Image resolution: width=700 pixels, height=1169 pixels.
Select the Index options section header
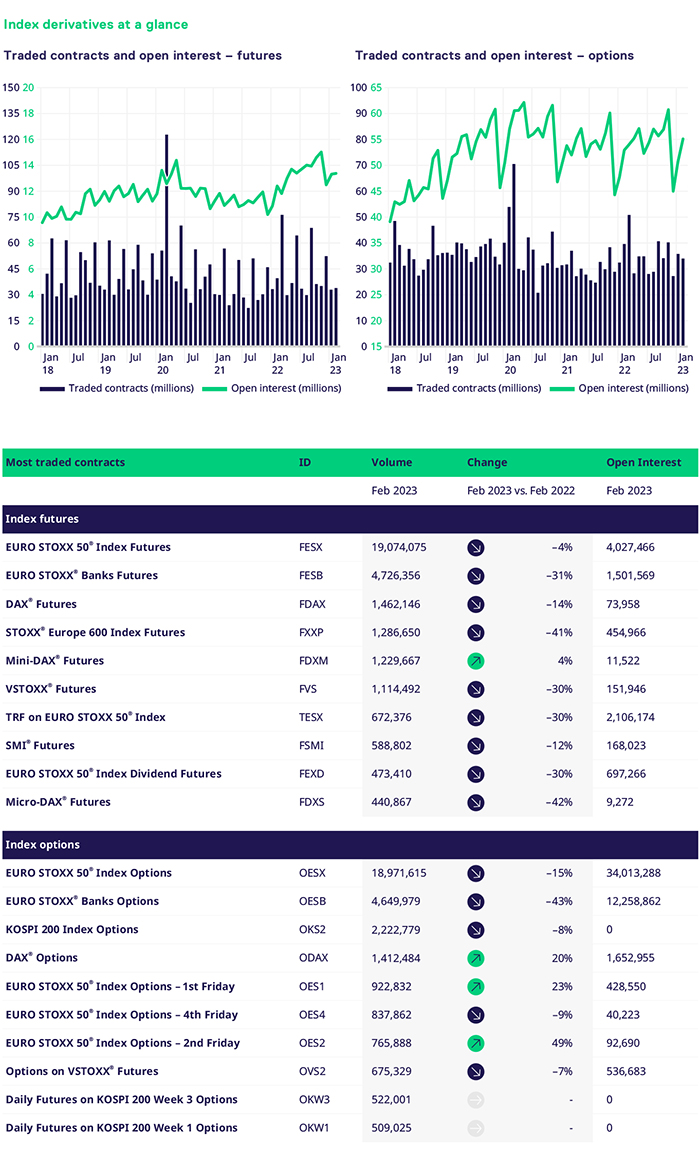coord(349,844)
